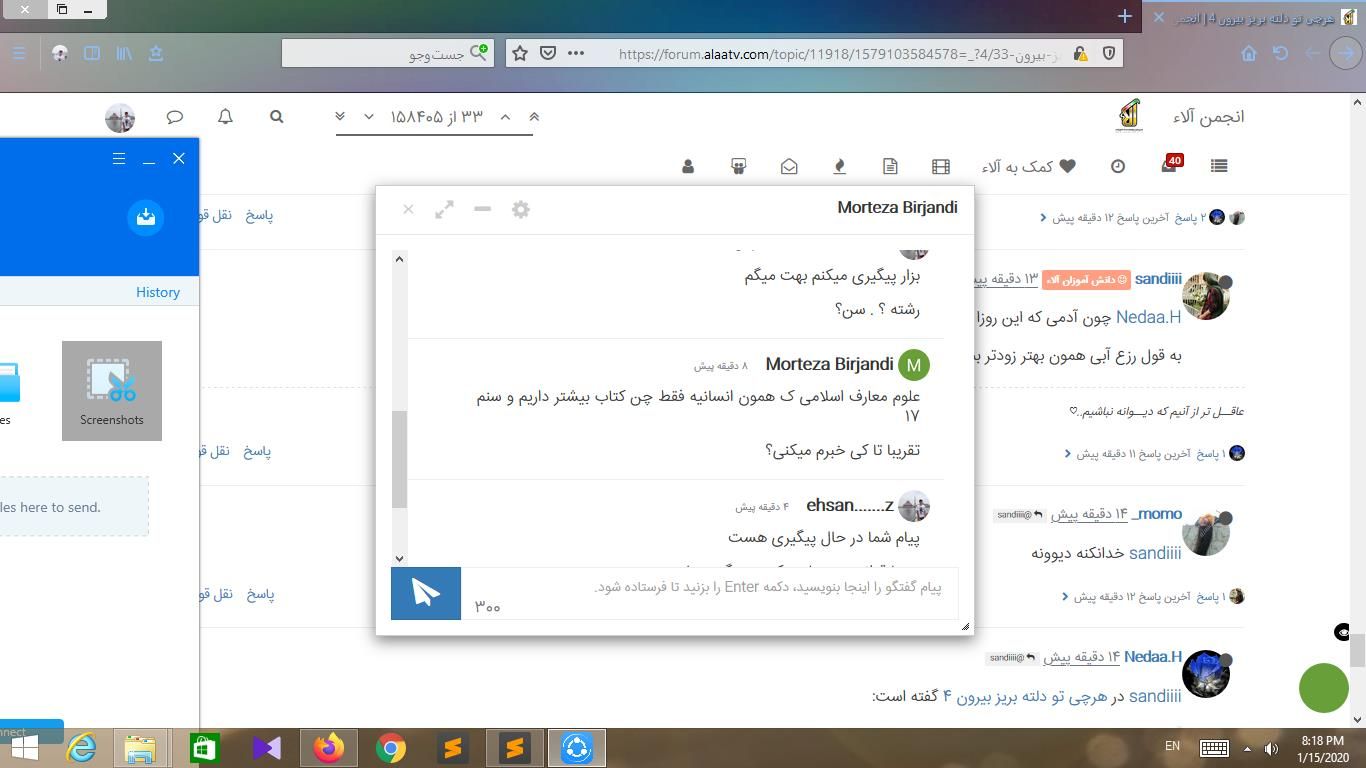Image resolution: width=1366 pixels, height=768 pixels.
Task: Open the categories list menu icon
Action: (1218, 166)
